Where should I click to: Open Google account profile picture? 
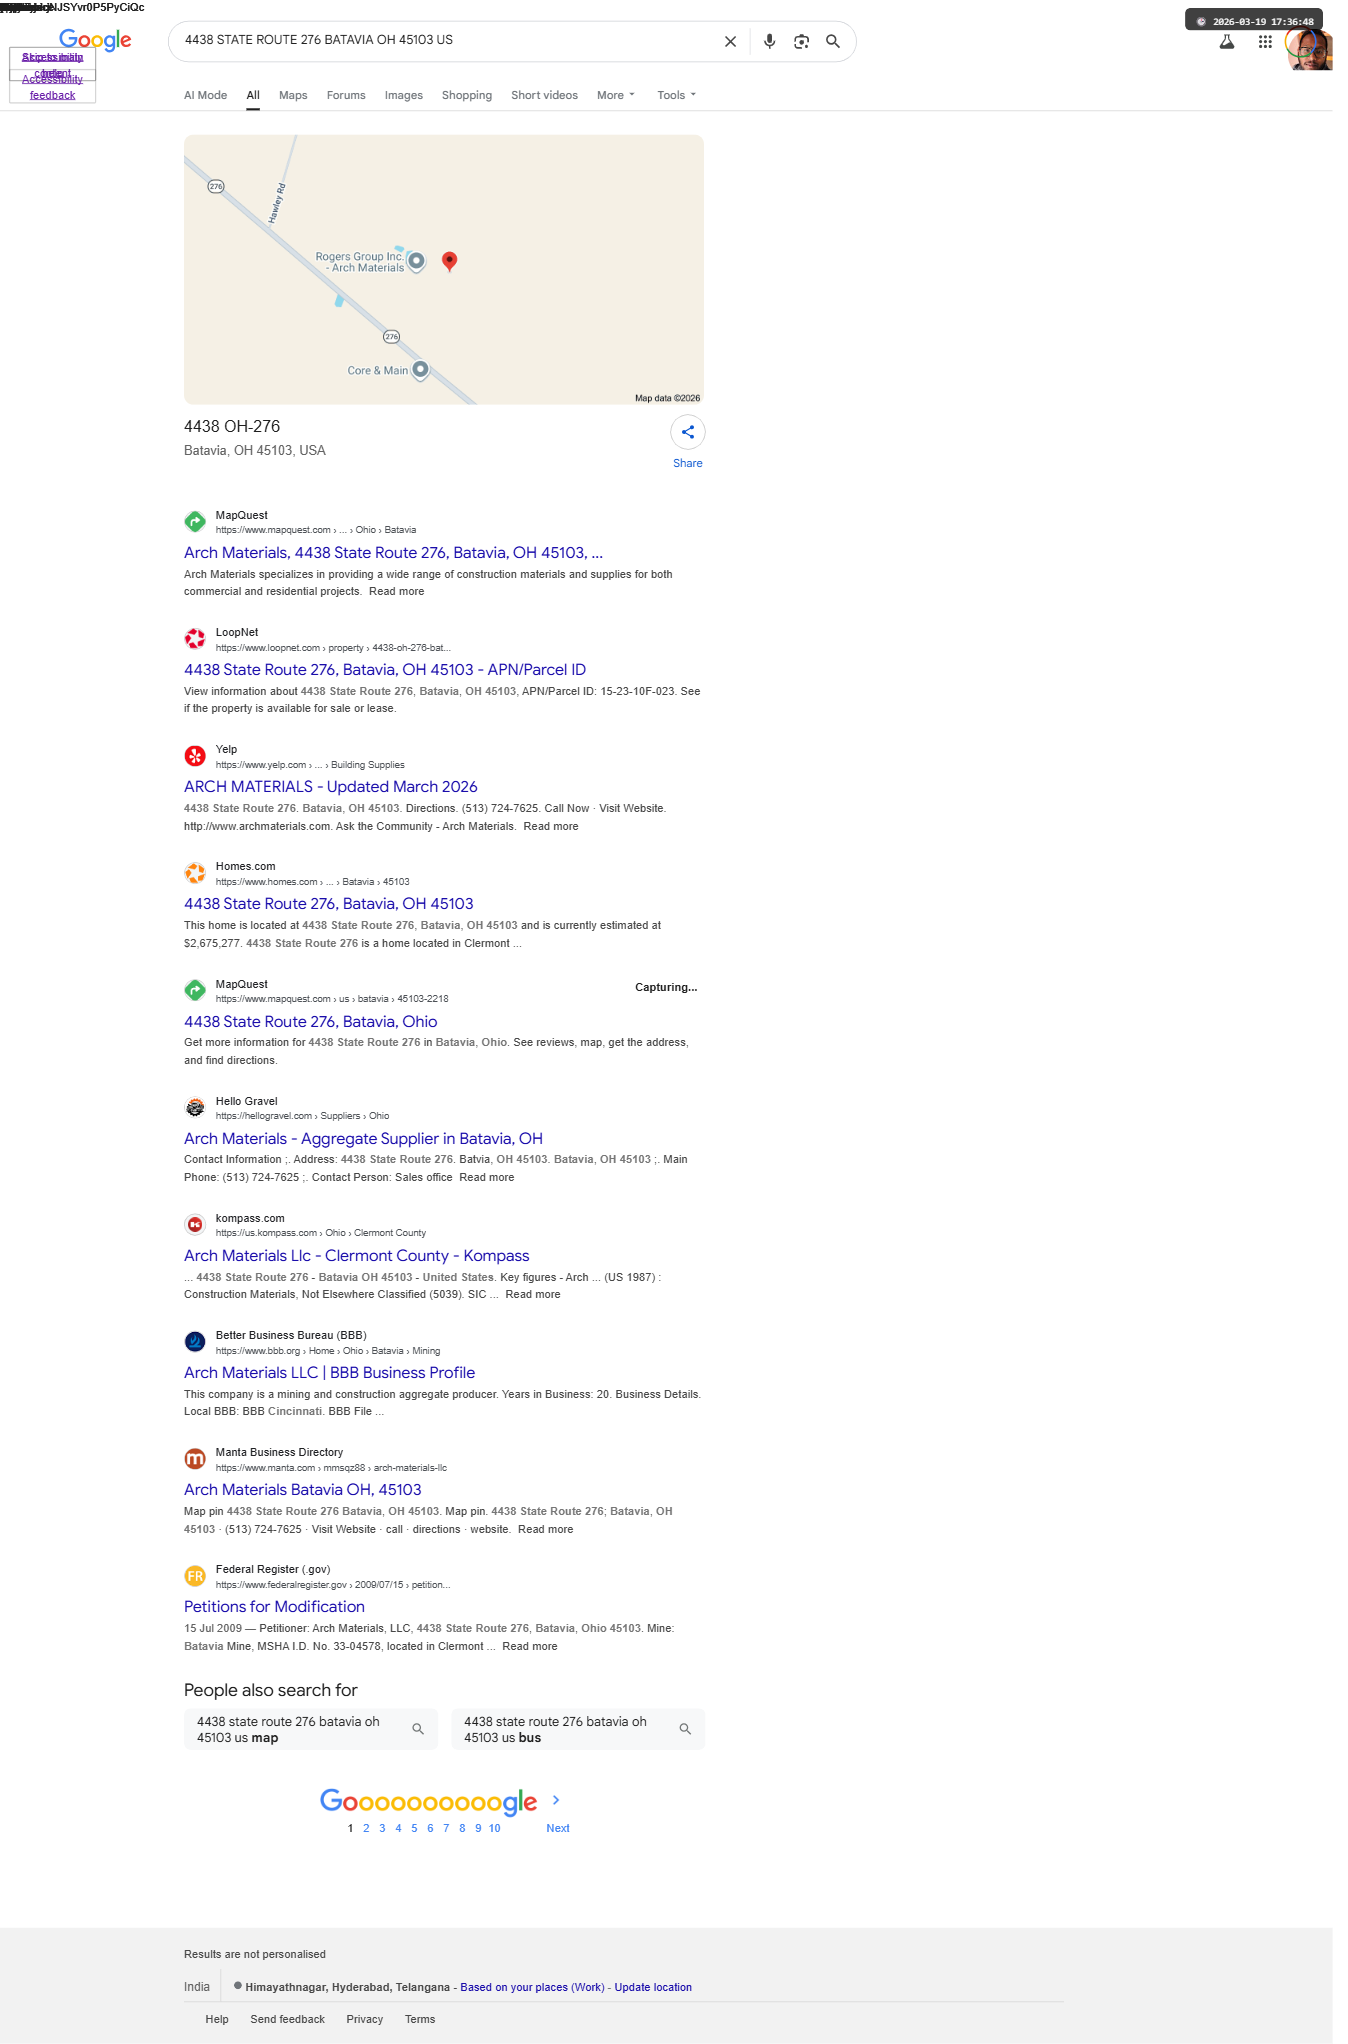pos(1309,47)
